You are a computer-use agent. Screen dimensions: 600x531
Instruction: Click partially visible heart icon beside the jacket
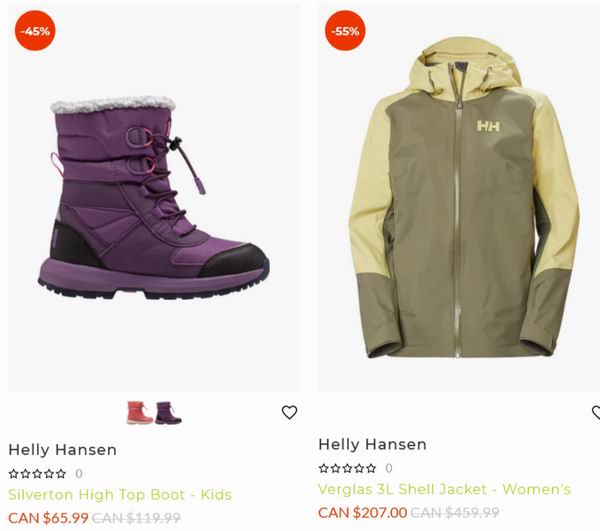click(596, 412)
